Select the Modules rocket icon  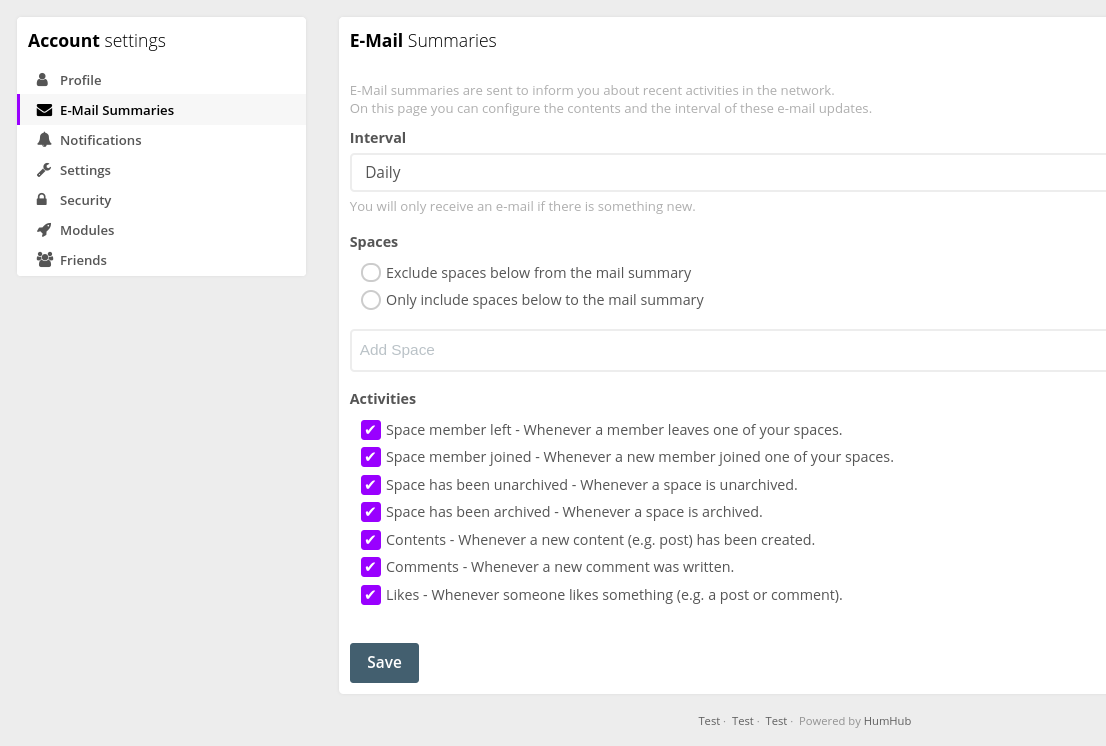click(44, 229)
